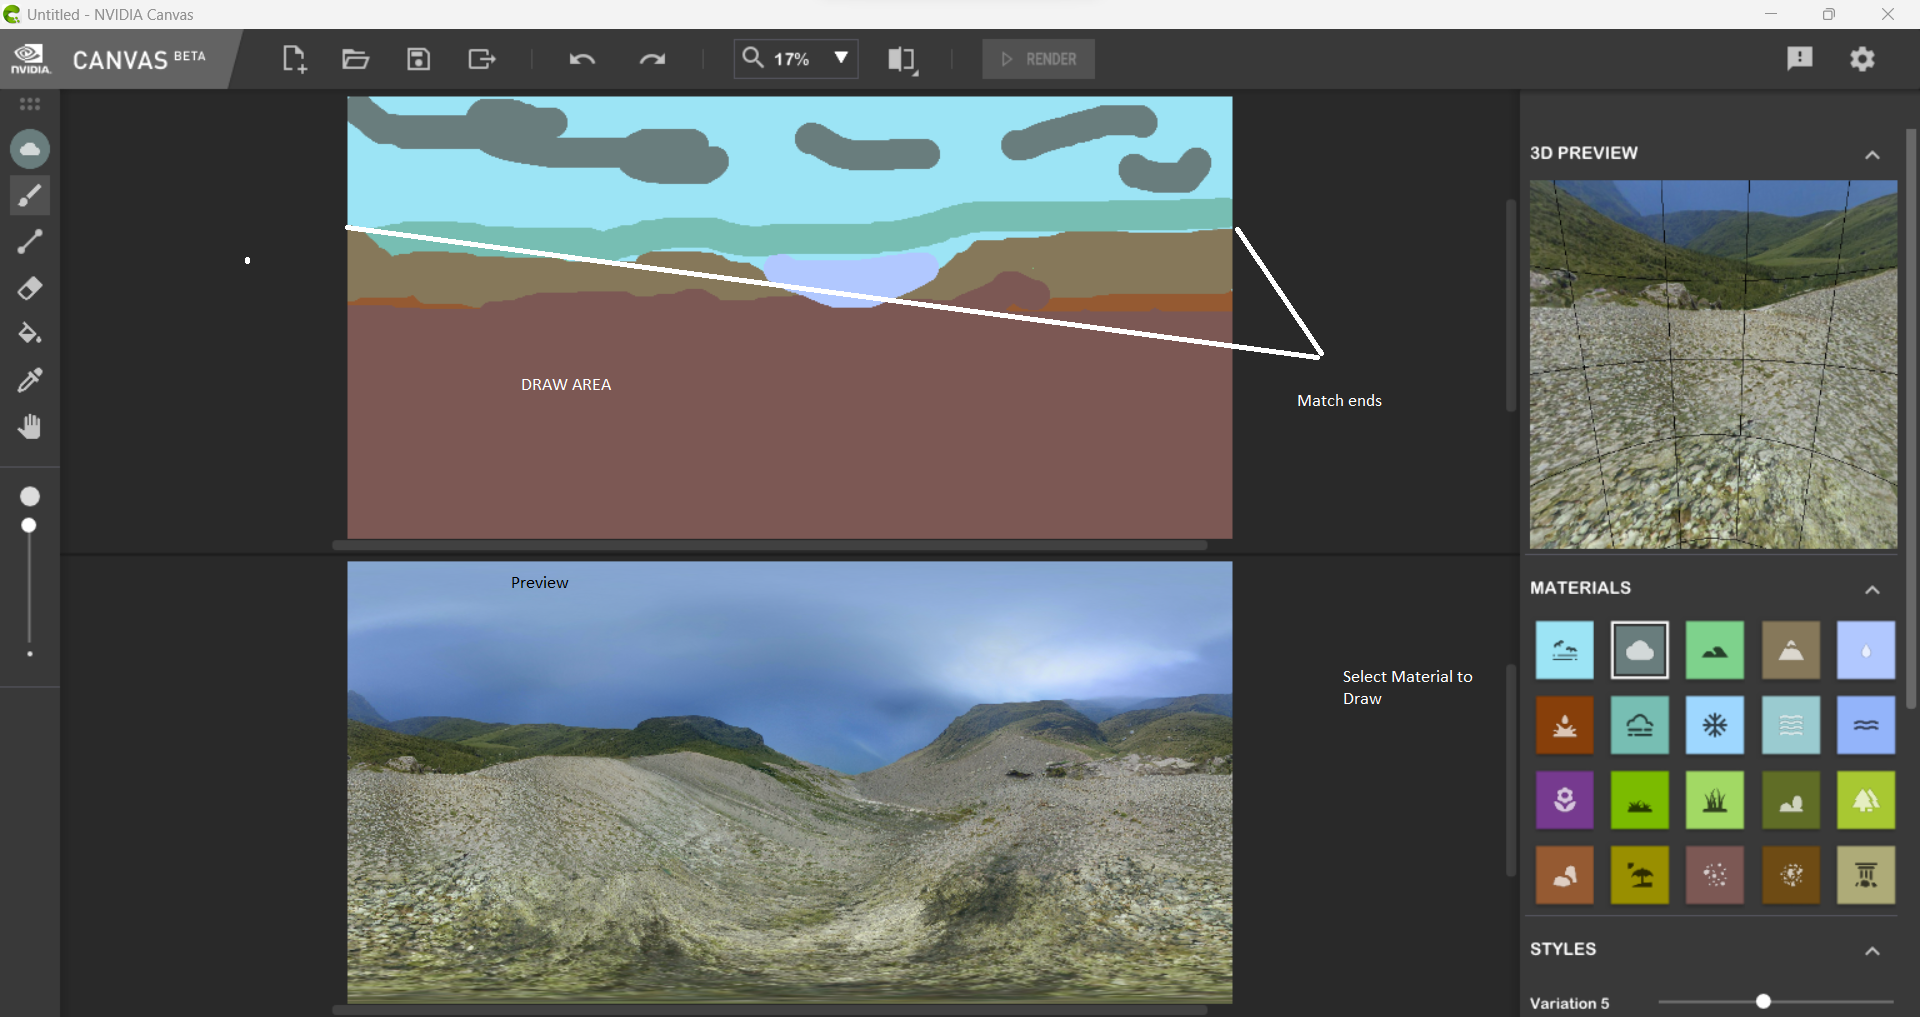Image resolution: width=1920 pixels, height=1017 pixels.
Task: Open the Settings gear in the title bar
Action: (1863, 58)
